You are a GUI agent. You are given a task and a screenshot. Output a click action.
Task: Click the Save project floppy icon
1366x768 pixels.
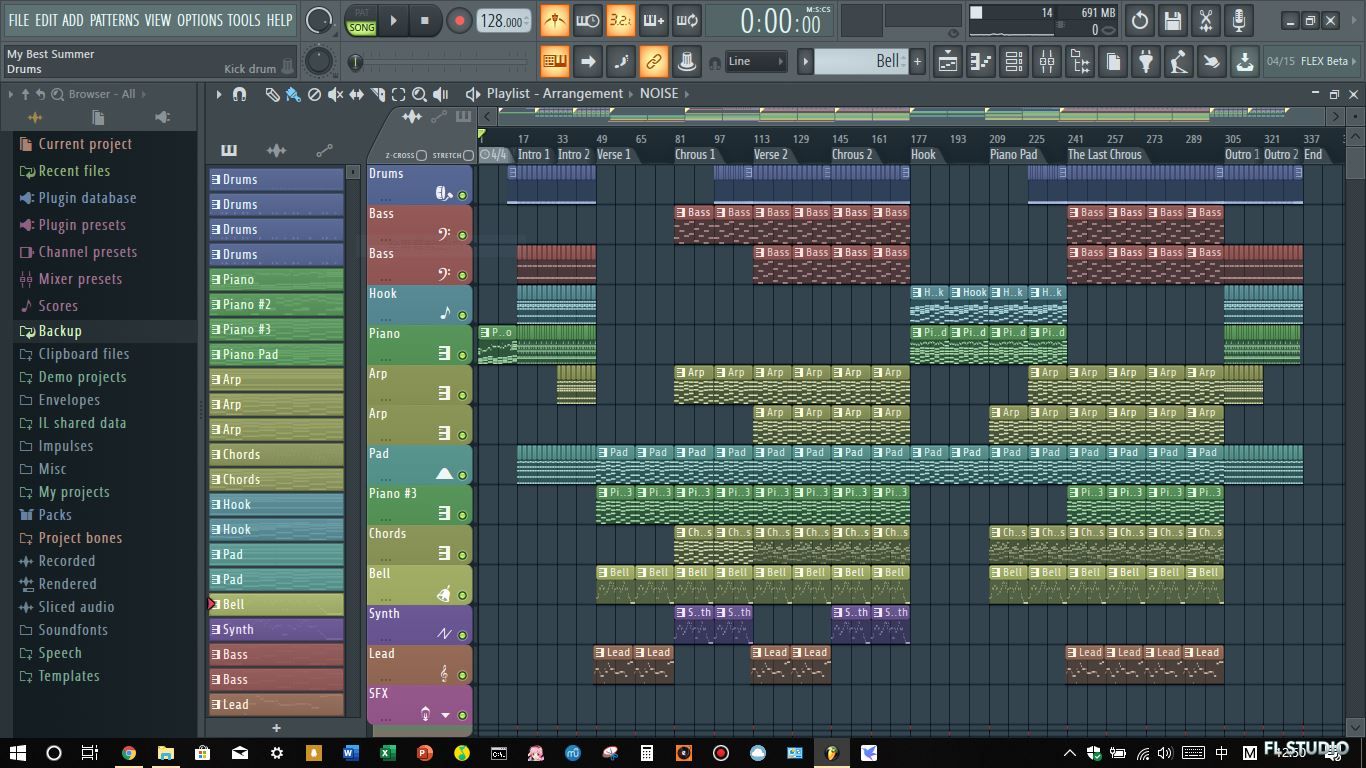pos(1173,20)
